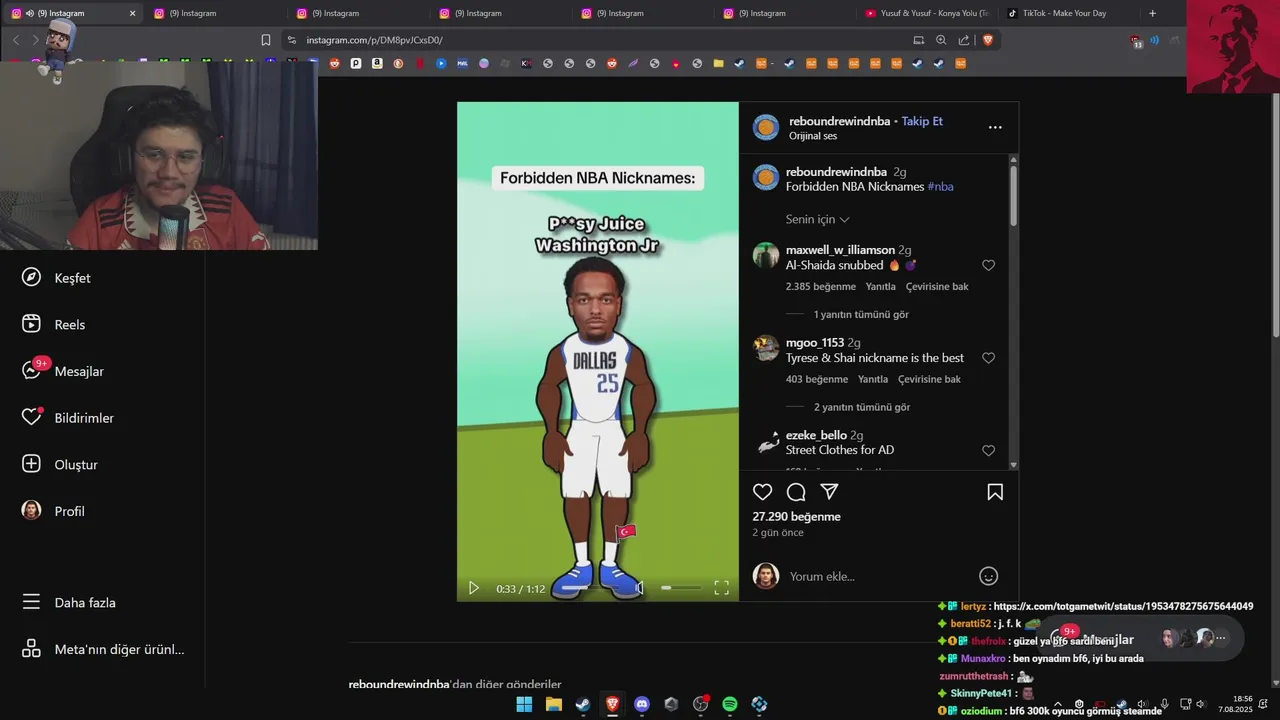Click the comments panel scrollbar
Image resolution: width=1280 pixels, height=720 pixels.
click(x=1014, y=195)
